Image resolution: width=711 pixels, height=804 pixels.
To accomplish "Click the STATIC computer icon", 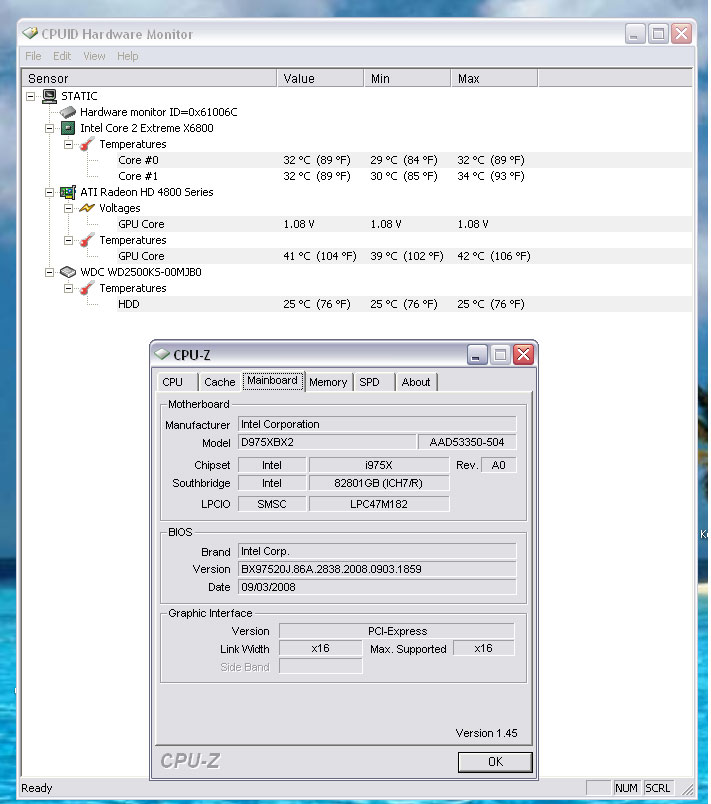I will (50, 96).
